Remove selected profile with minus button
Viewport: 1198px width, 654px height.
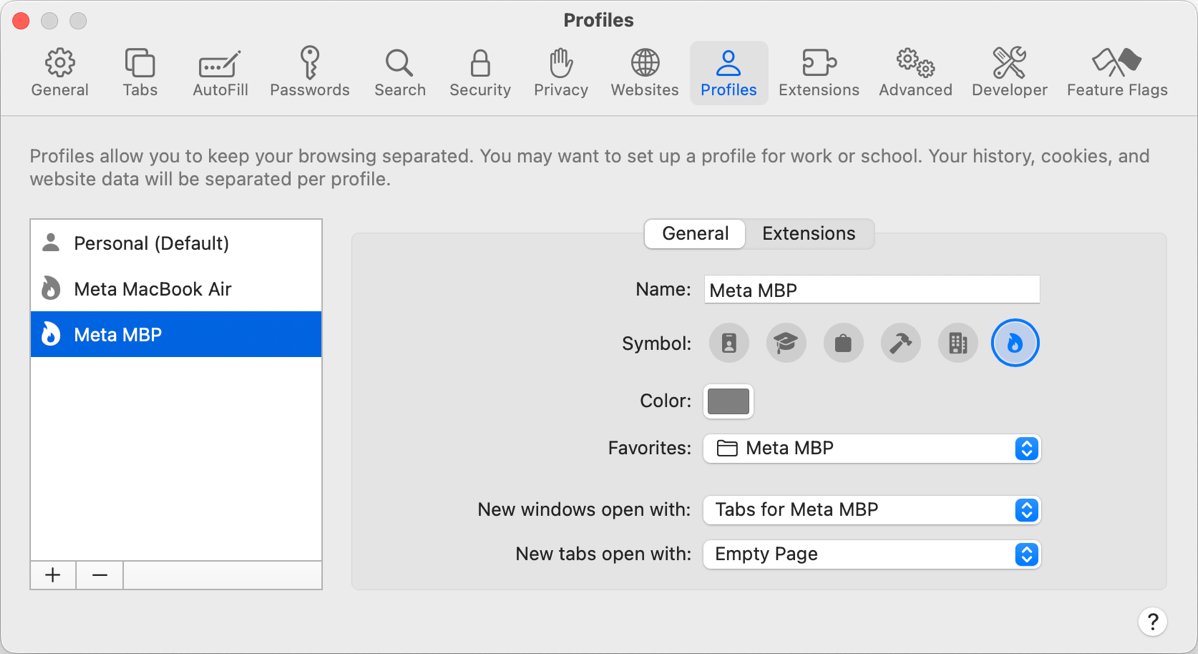100,575
